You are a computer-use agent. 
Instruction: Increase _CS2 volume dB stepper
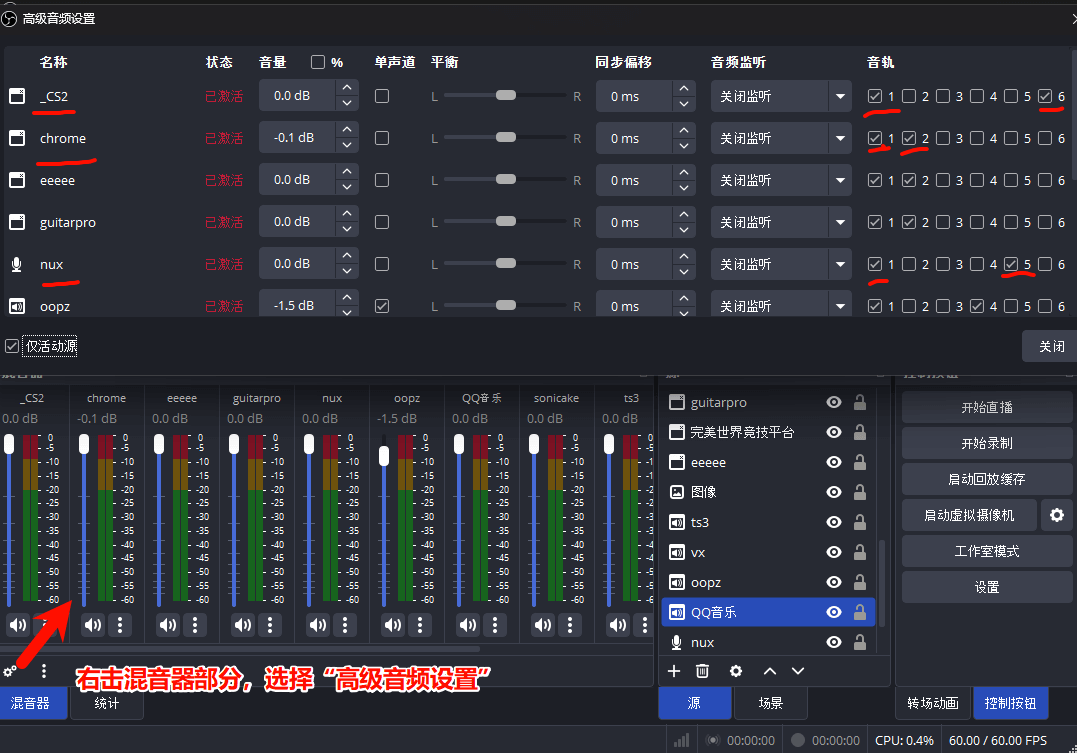(347, 88)
